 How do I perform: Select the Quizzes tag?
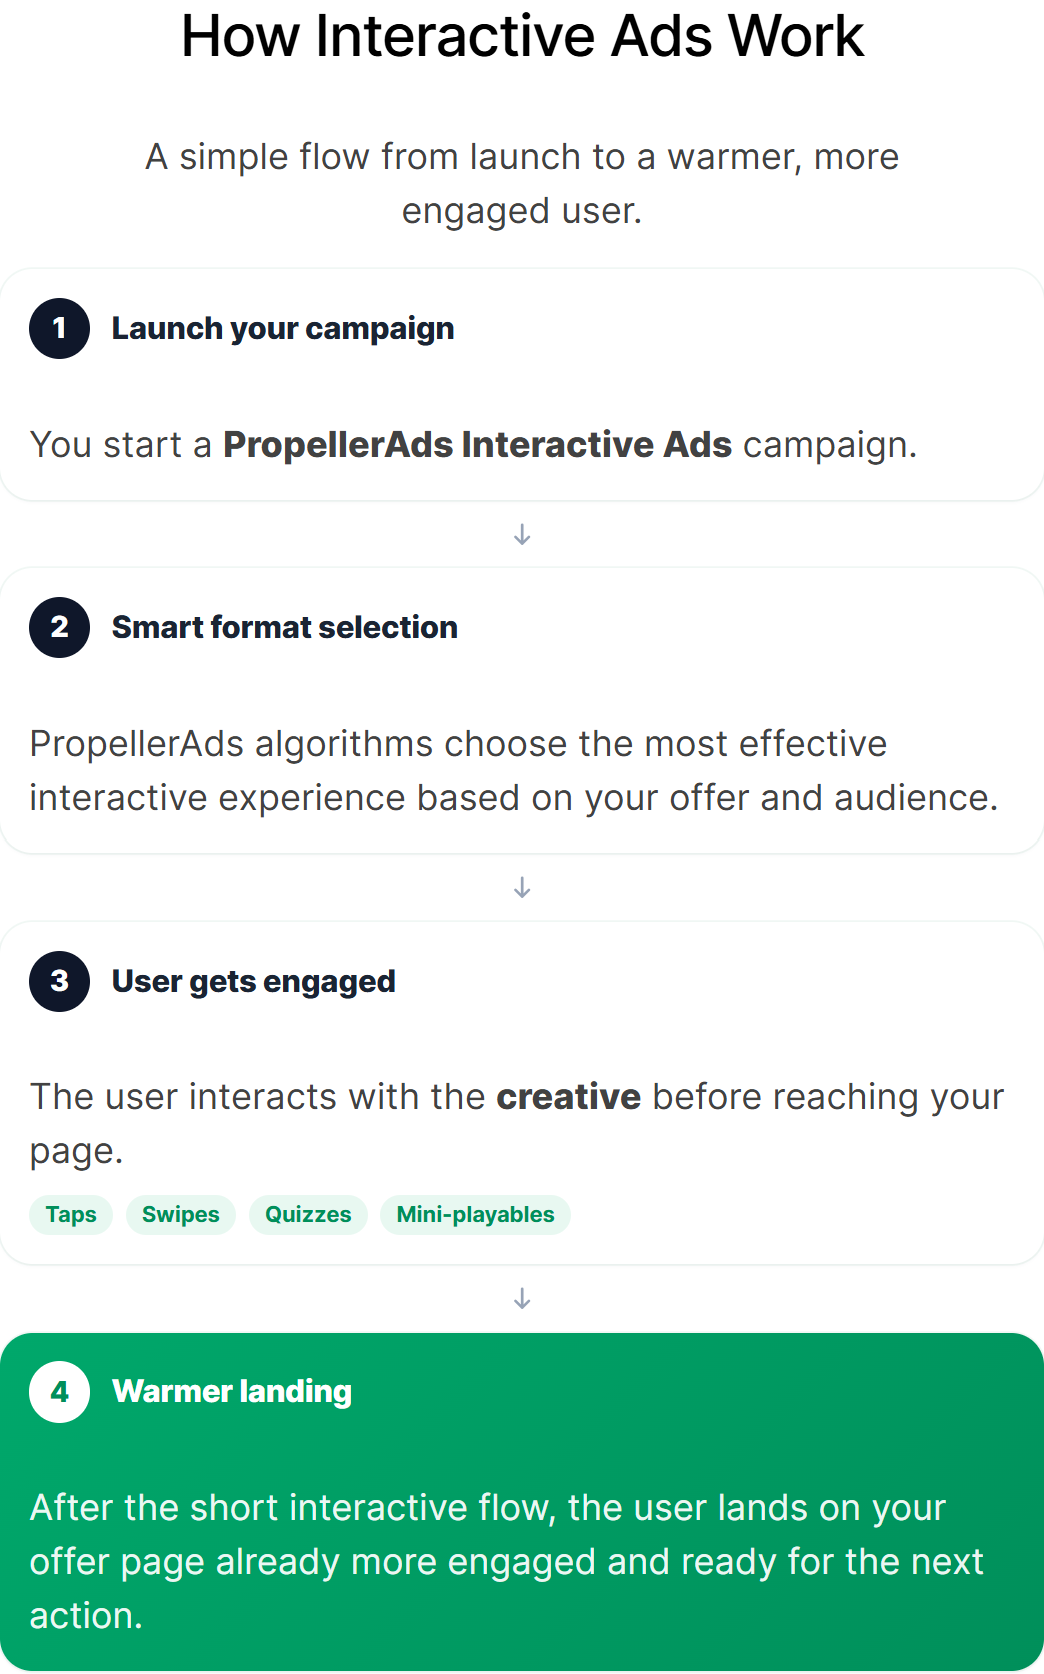coord(308,1215)
